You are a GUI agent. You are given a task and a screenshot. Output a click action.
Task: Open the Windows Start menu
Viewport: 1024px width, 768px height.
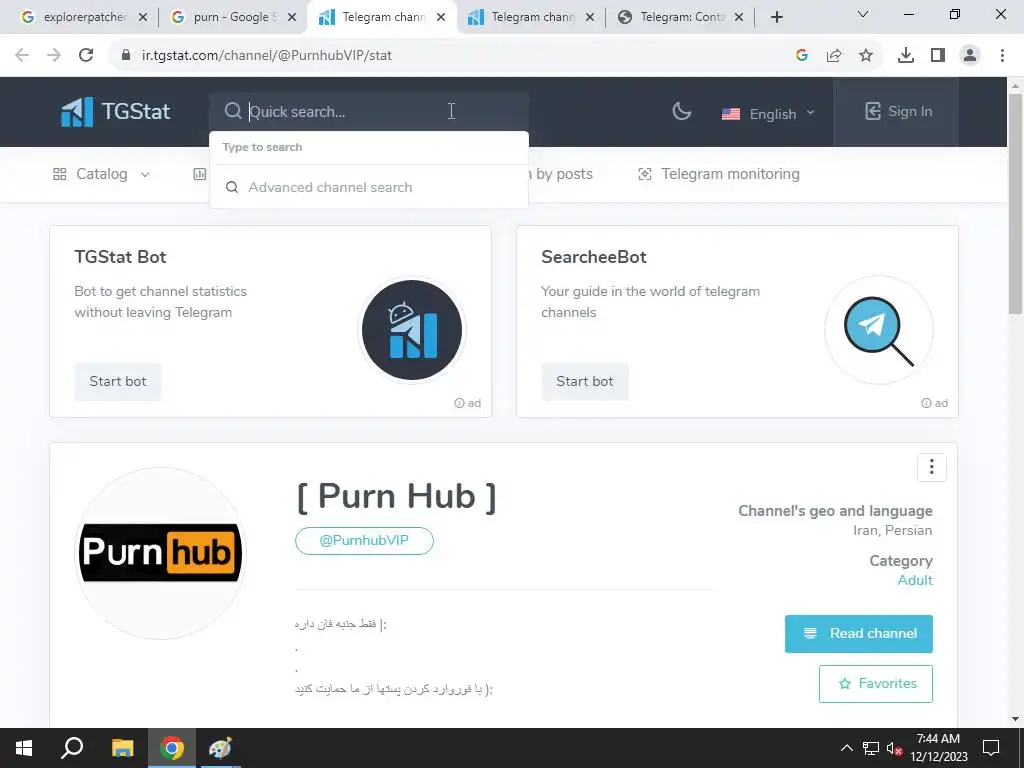coord(24,748)
